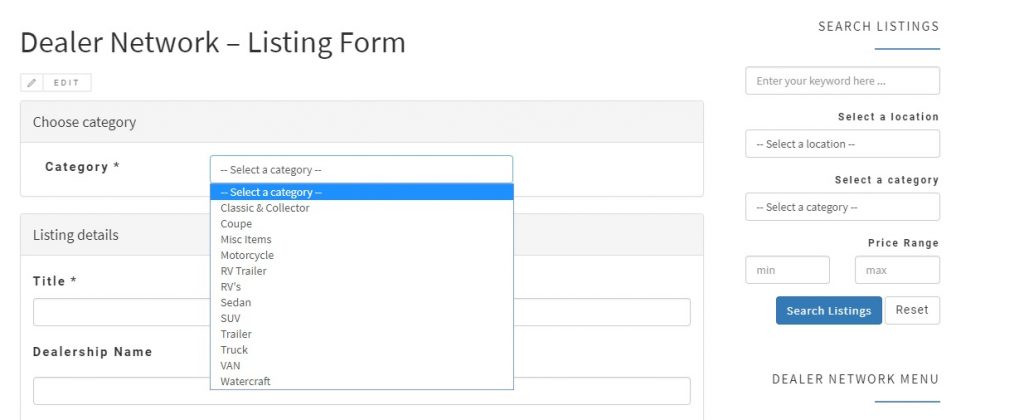Click the search keyword input field

842,81
